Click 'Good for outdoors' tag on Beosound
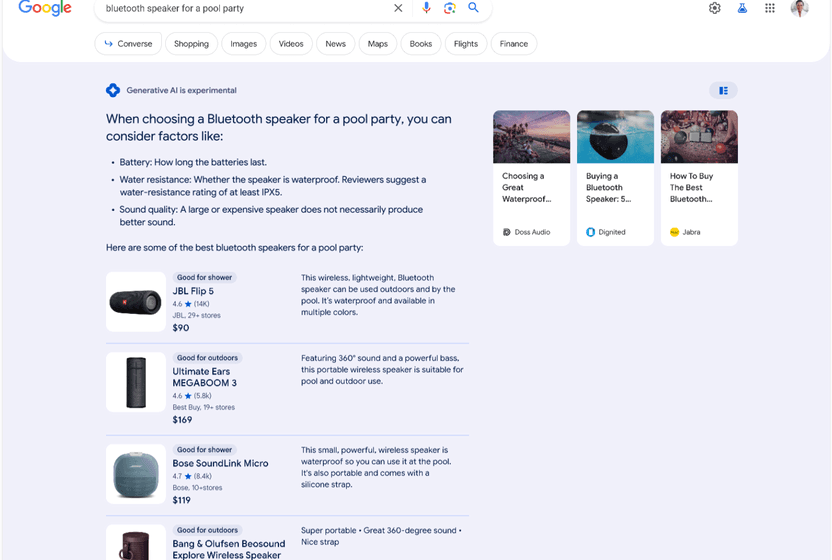The image size is (832, 560). point(207,530)
